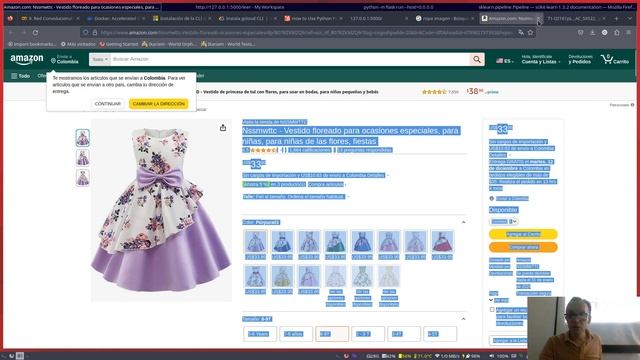Select the red dress color swatch
This screenshot has width=640, height=360.
[442, 241]
